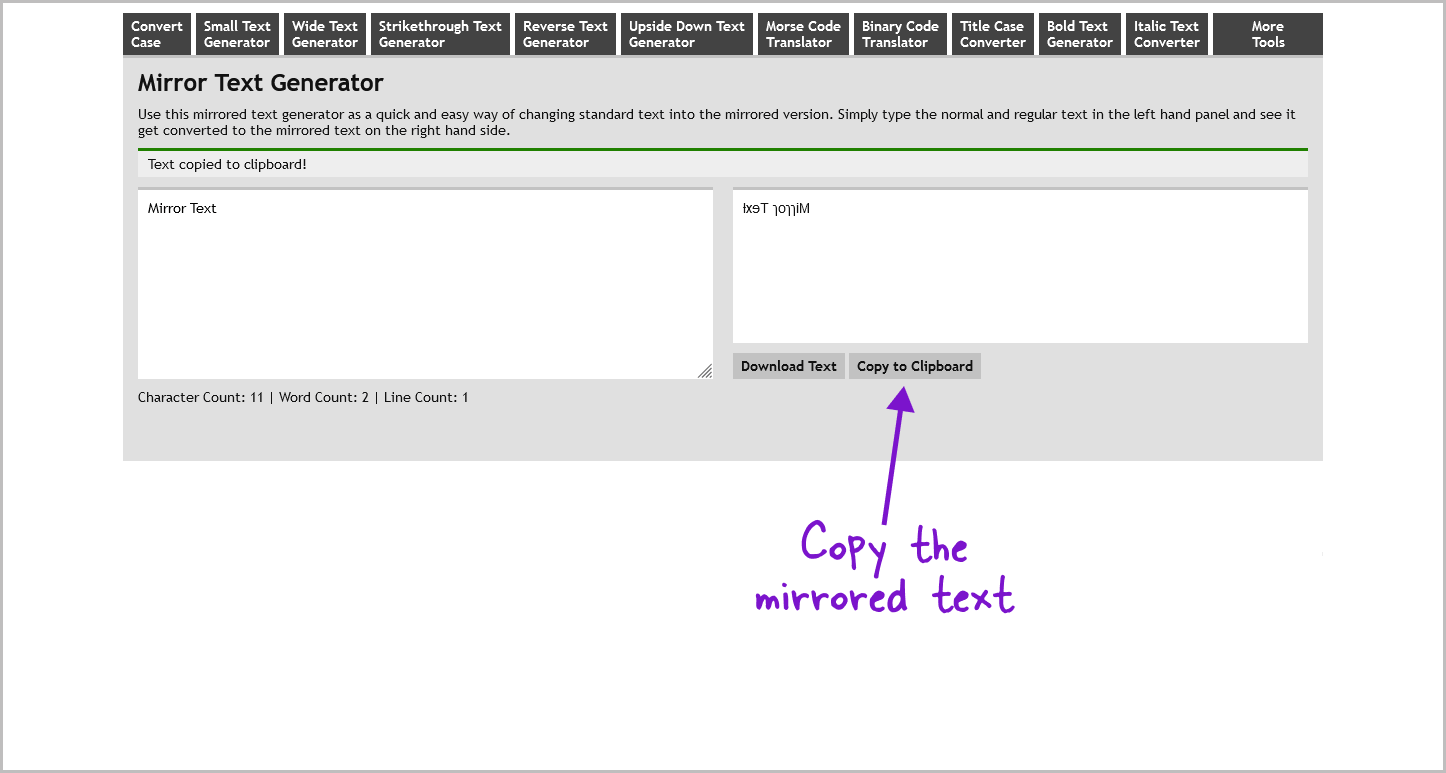Click the Copy to Clipboard button

(x=914, y=365)
